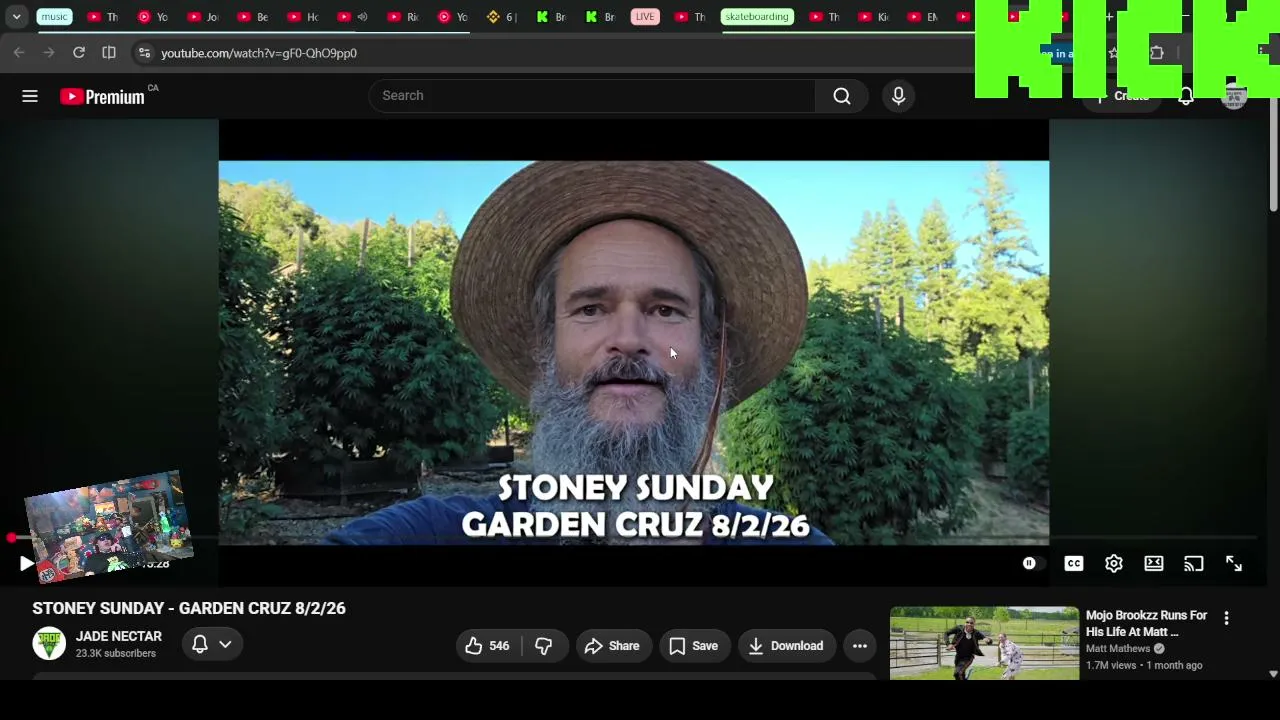Go to the Matt Mathews channel
1280x720 pixels.
pos(1118,649)
